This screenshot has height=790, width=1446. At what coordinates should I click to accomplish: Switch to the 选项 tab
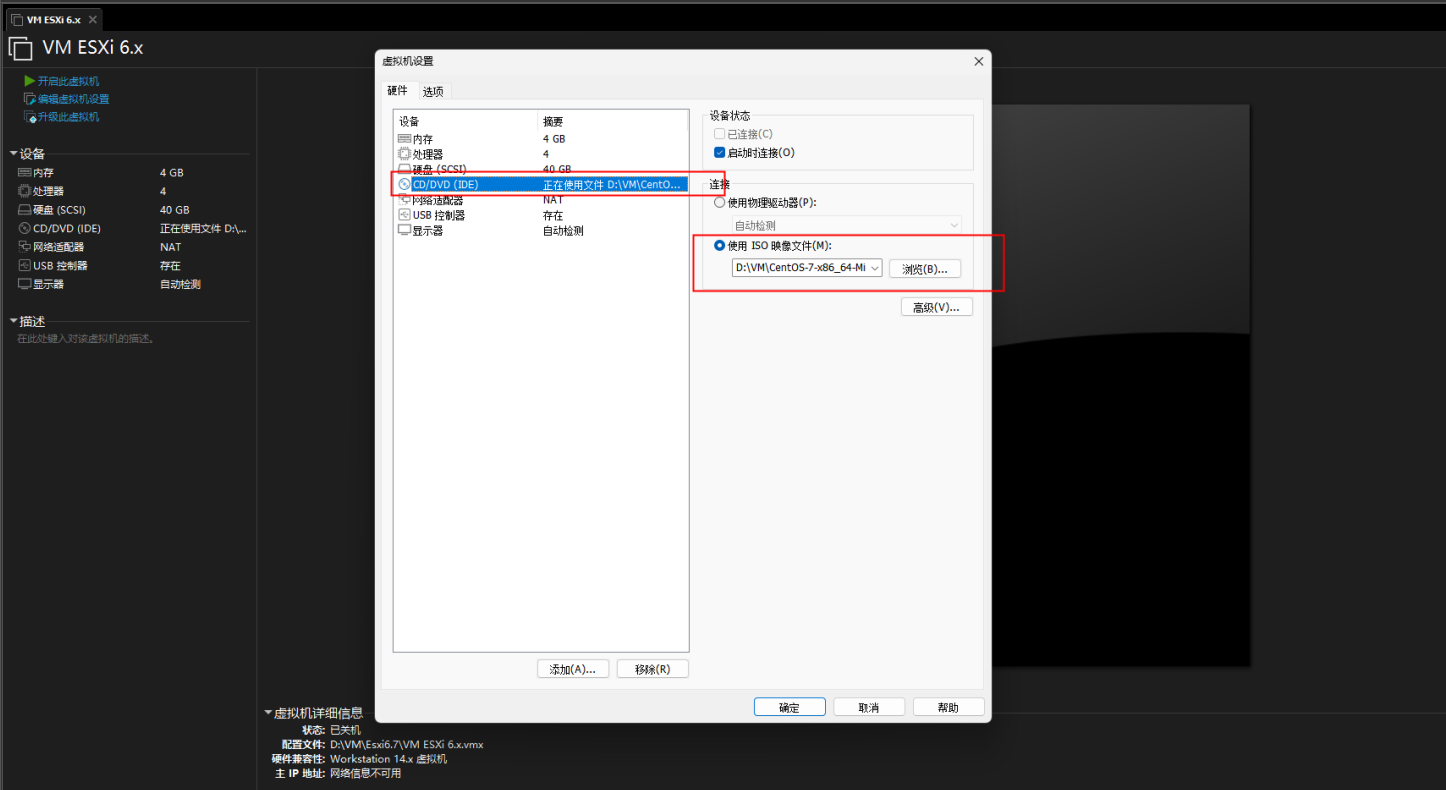(x=433, y=91)
